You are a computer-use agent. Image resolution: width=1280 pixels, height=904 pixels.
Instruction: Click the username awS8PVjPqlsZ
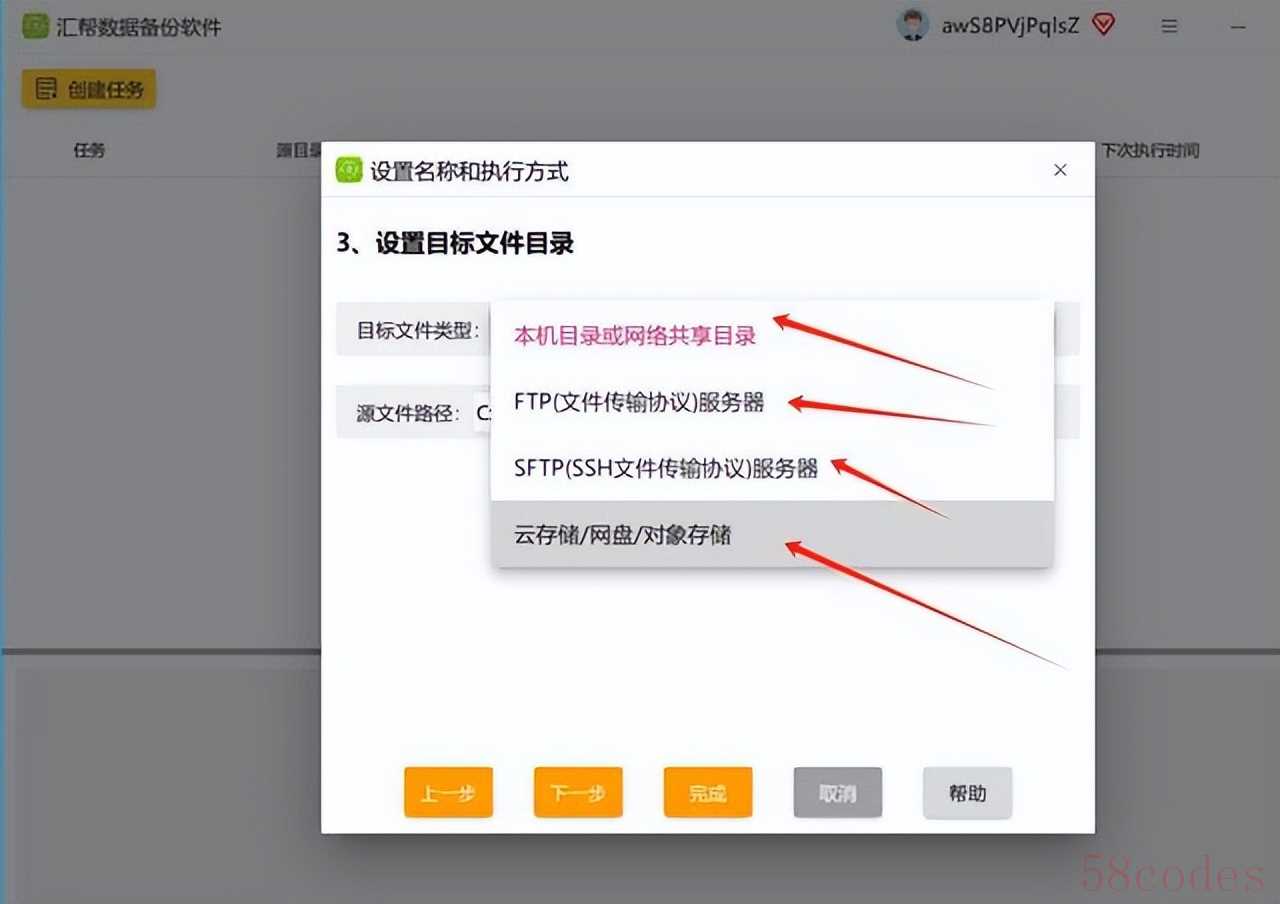(x=1010, y=27)
